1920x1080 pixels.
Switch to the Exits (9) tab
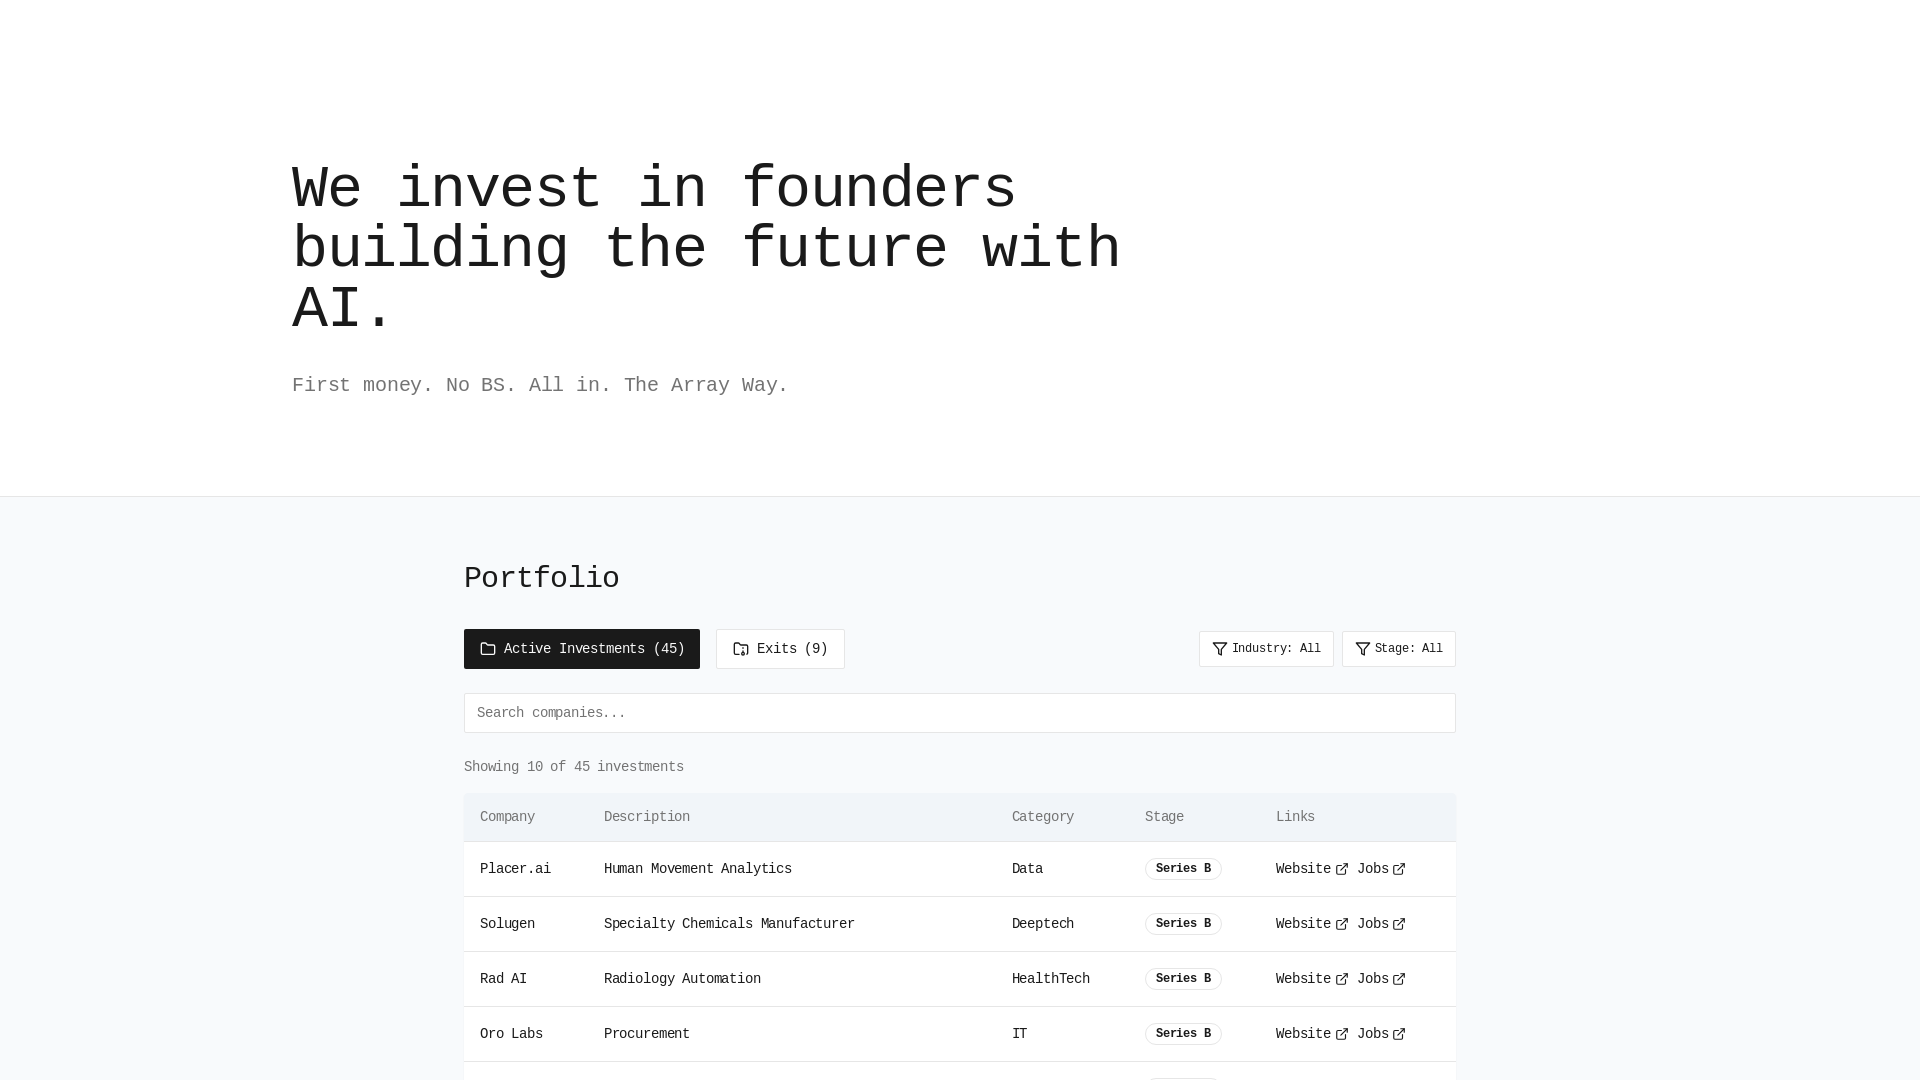click(780, 649)
